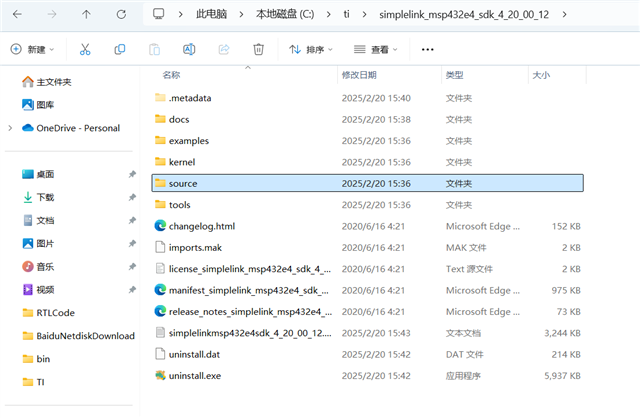Screen dimensions: 640x418
Task: Expand chevron after 此电脑 in address bar
Action: click(241, 15)
